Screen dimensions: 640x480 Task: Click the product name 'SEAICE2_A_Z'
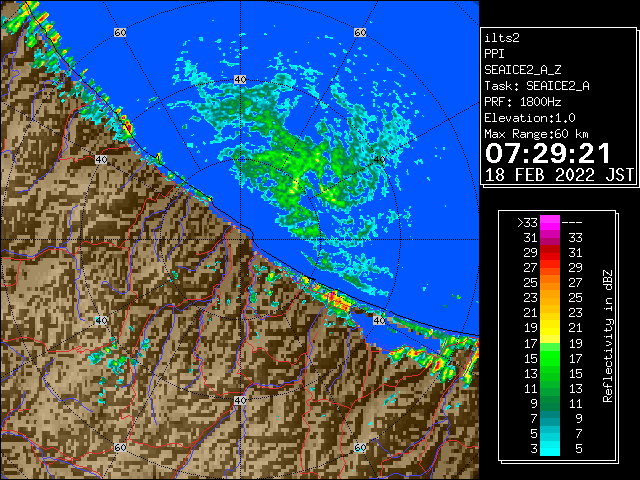click(x=523, y=70)
